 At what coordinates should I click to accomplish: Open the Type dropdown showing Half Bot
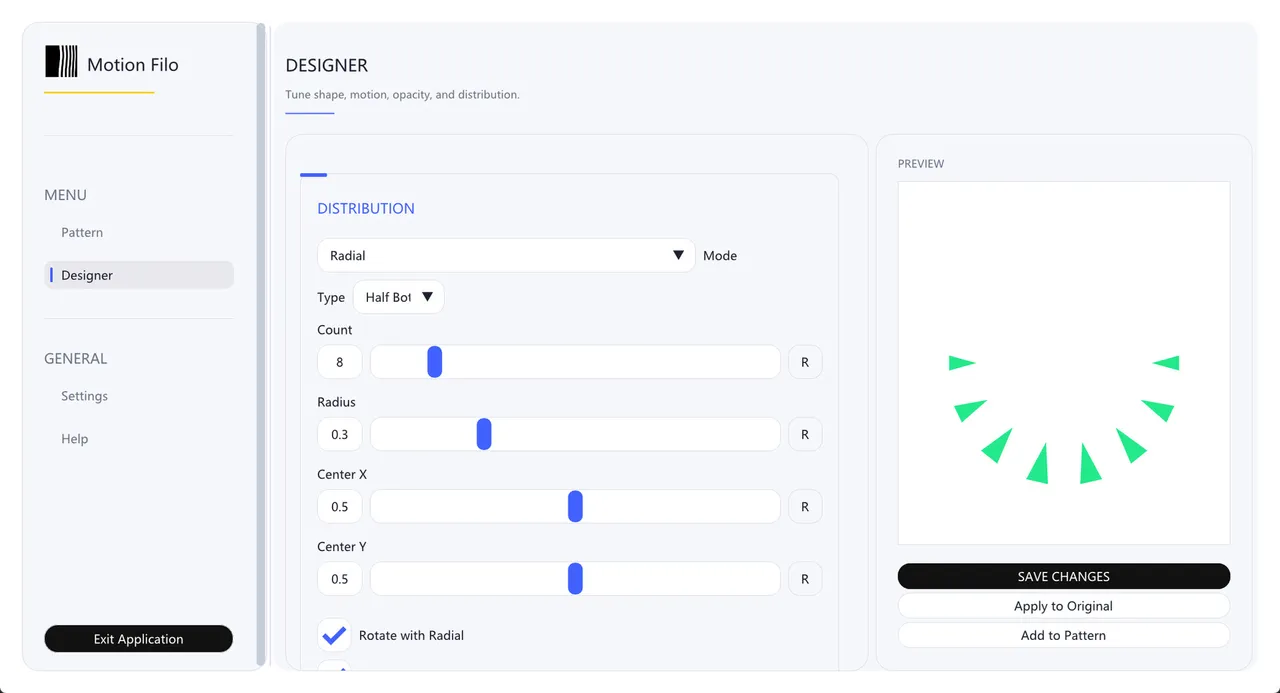398,297
